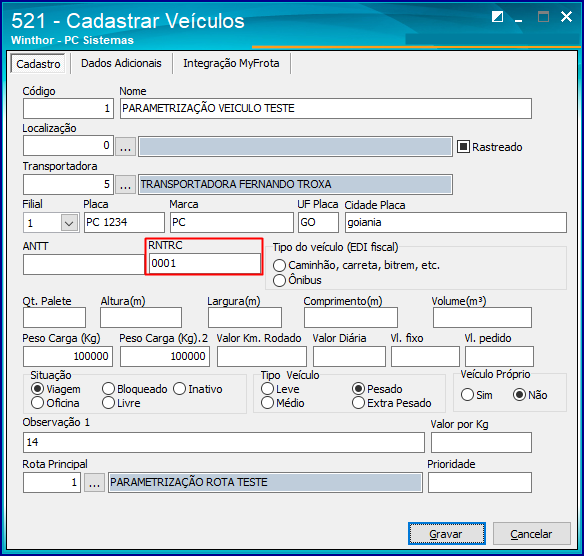Click the RNTRC field with 0001

tap(204, 263)
